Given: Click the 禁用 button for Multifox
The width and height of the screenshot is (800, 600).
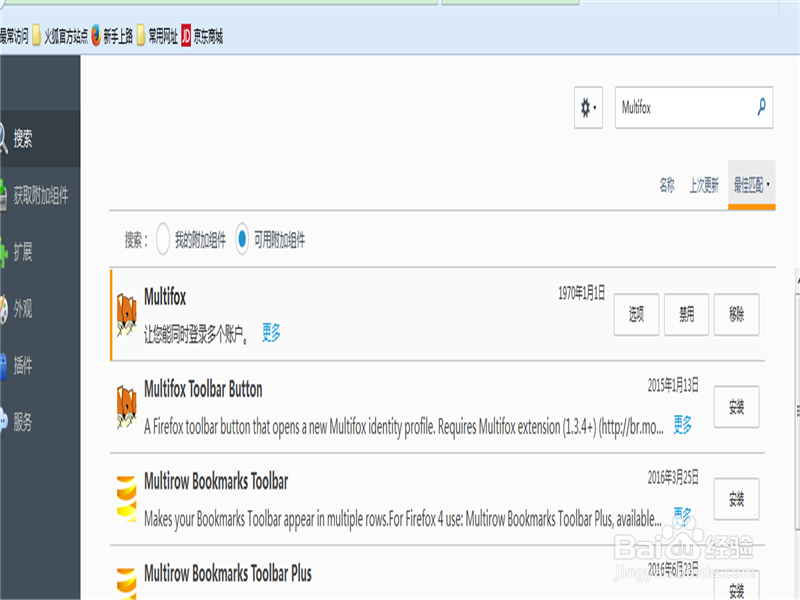Looking at the screenshot, I should point(686,315).
